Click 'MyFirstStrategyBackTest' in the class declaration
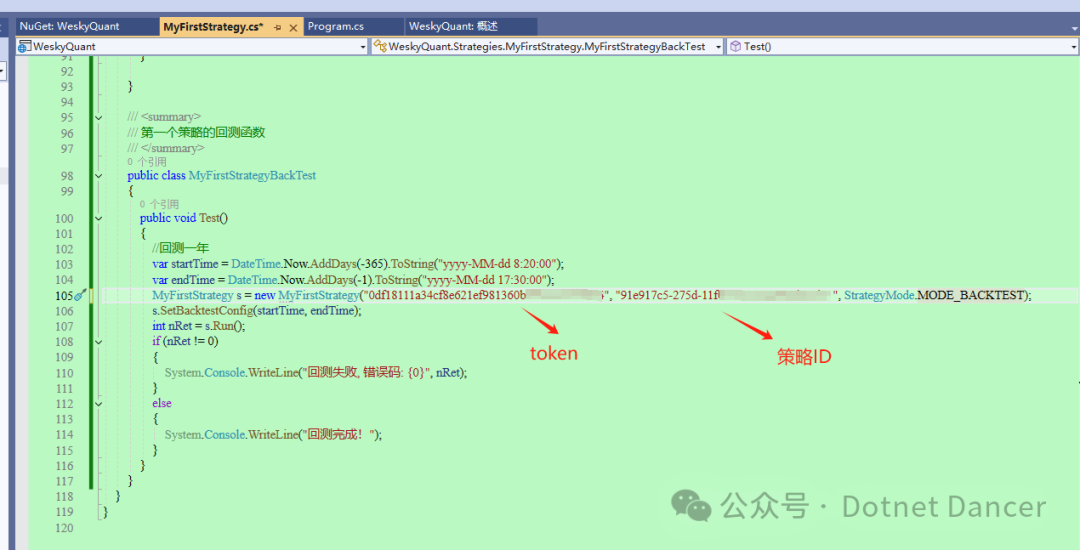This screenshot has width=1080, height=550. [252, 176]
